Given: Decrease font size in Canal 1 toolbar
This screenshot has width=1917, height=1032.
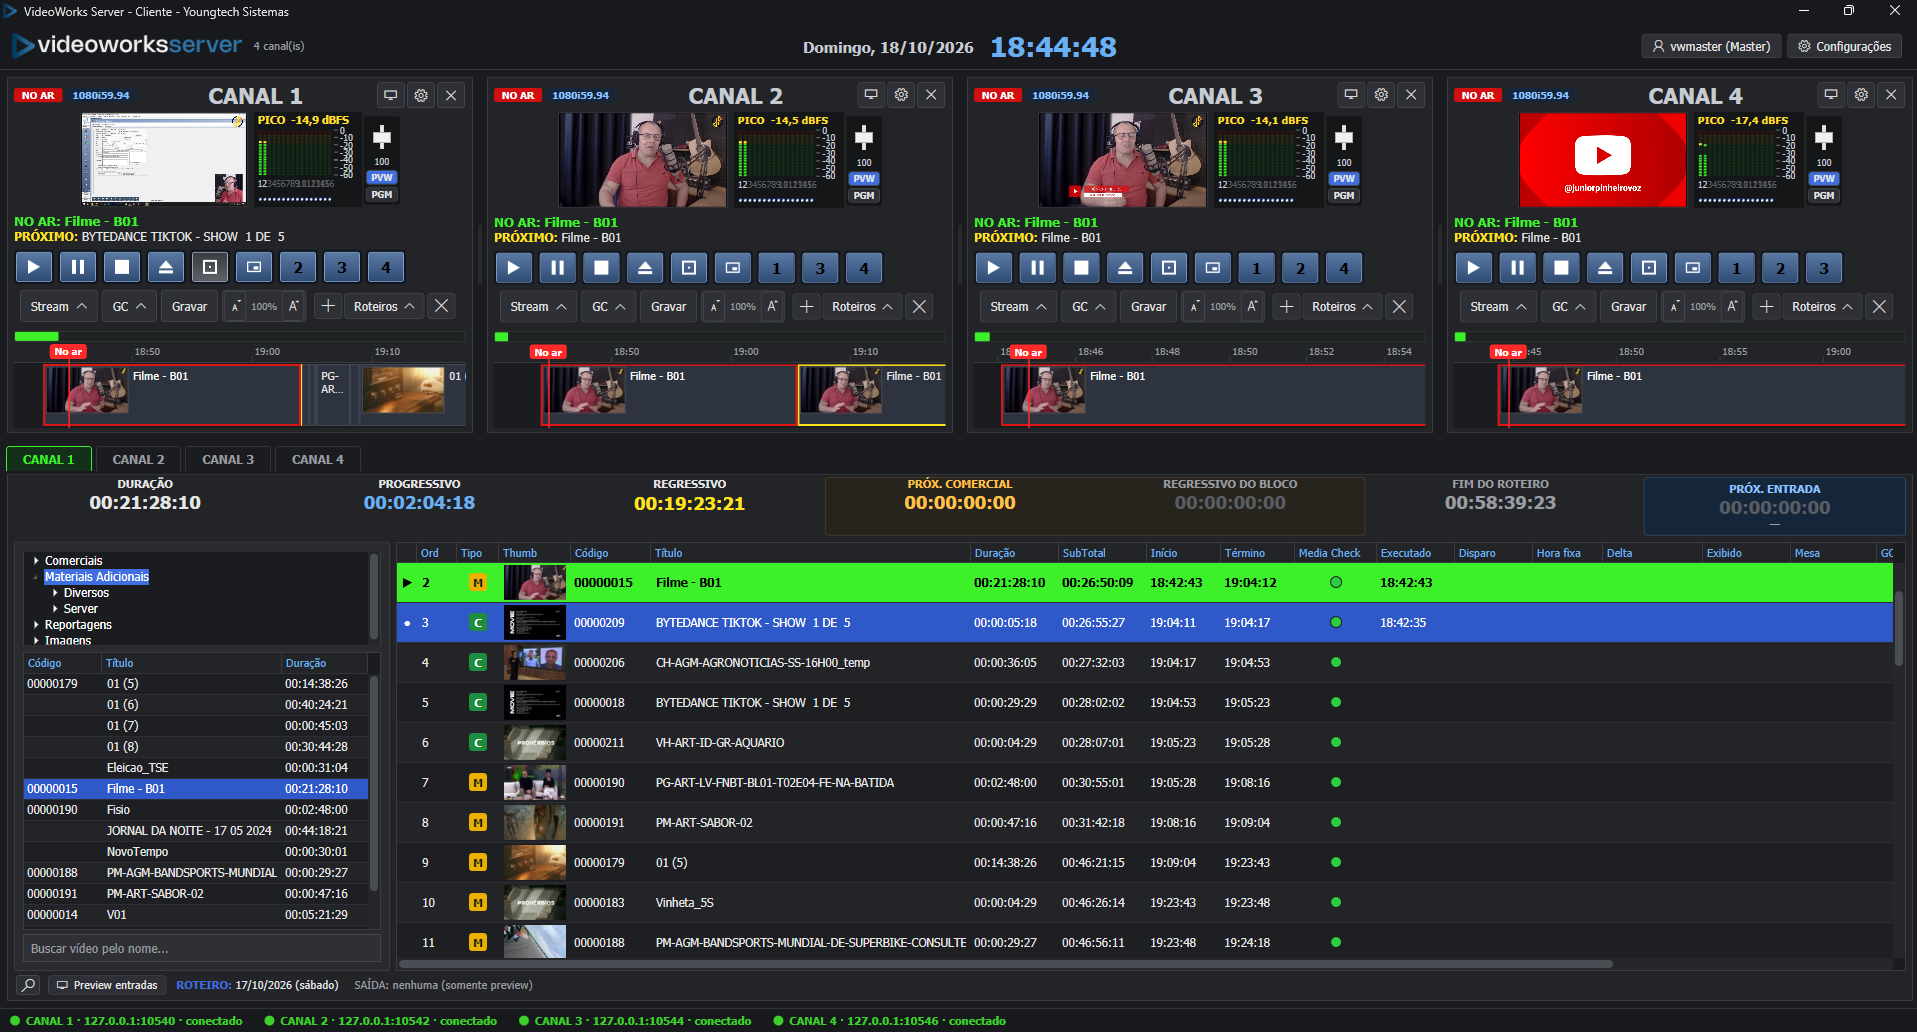Looking at the screenshot, I should point(235,307).
